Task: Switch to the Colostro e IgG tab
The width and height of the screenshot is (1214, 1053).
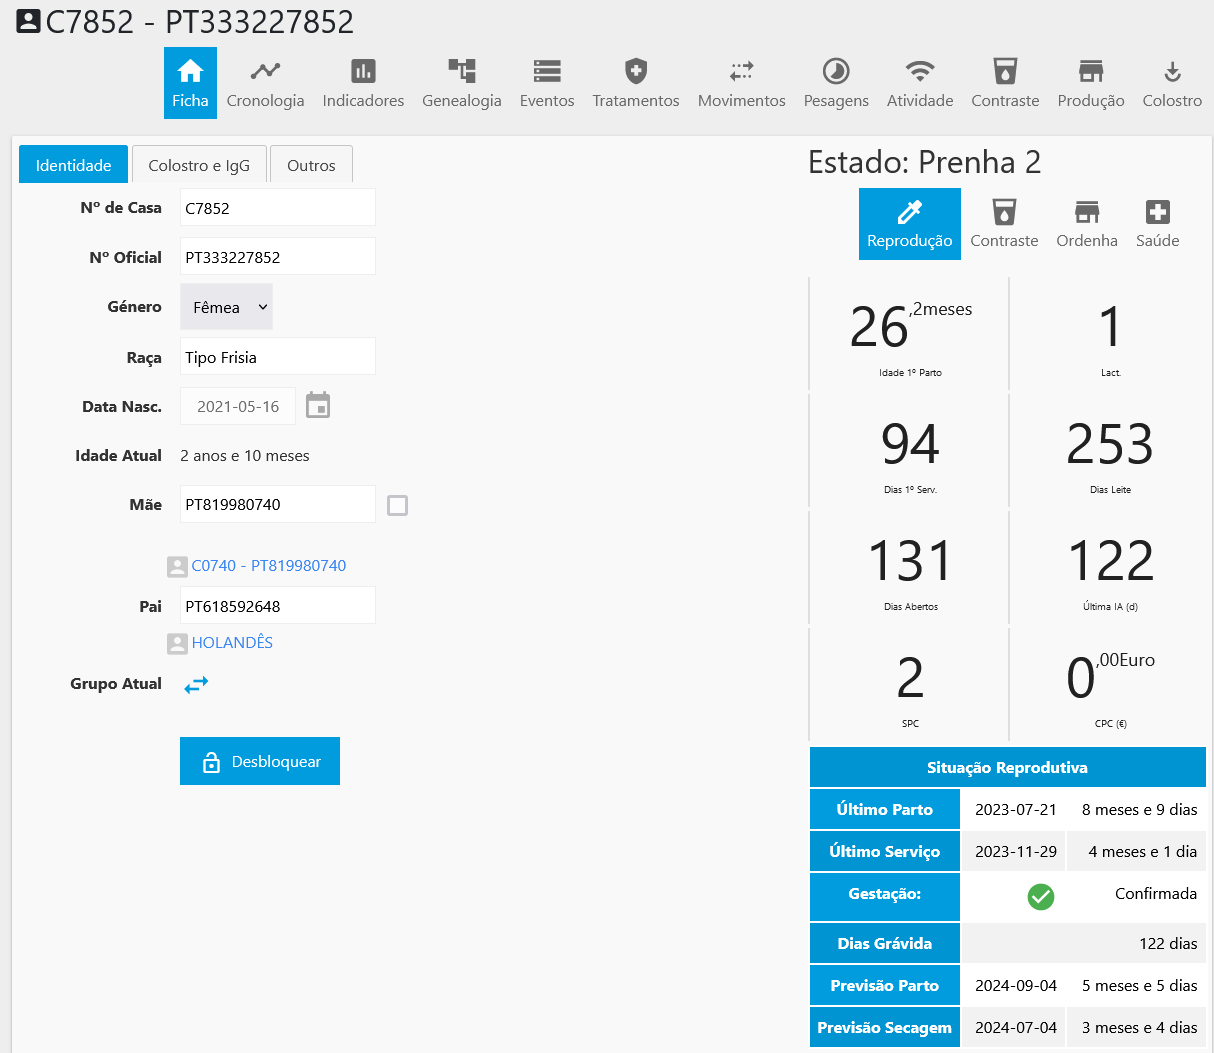Action: click(x=199, y=165)
